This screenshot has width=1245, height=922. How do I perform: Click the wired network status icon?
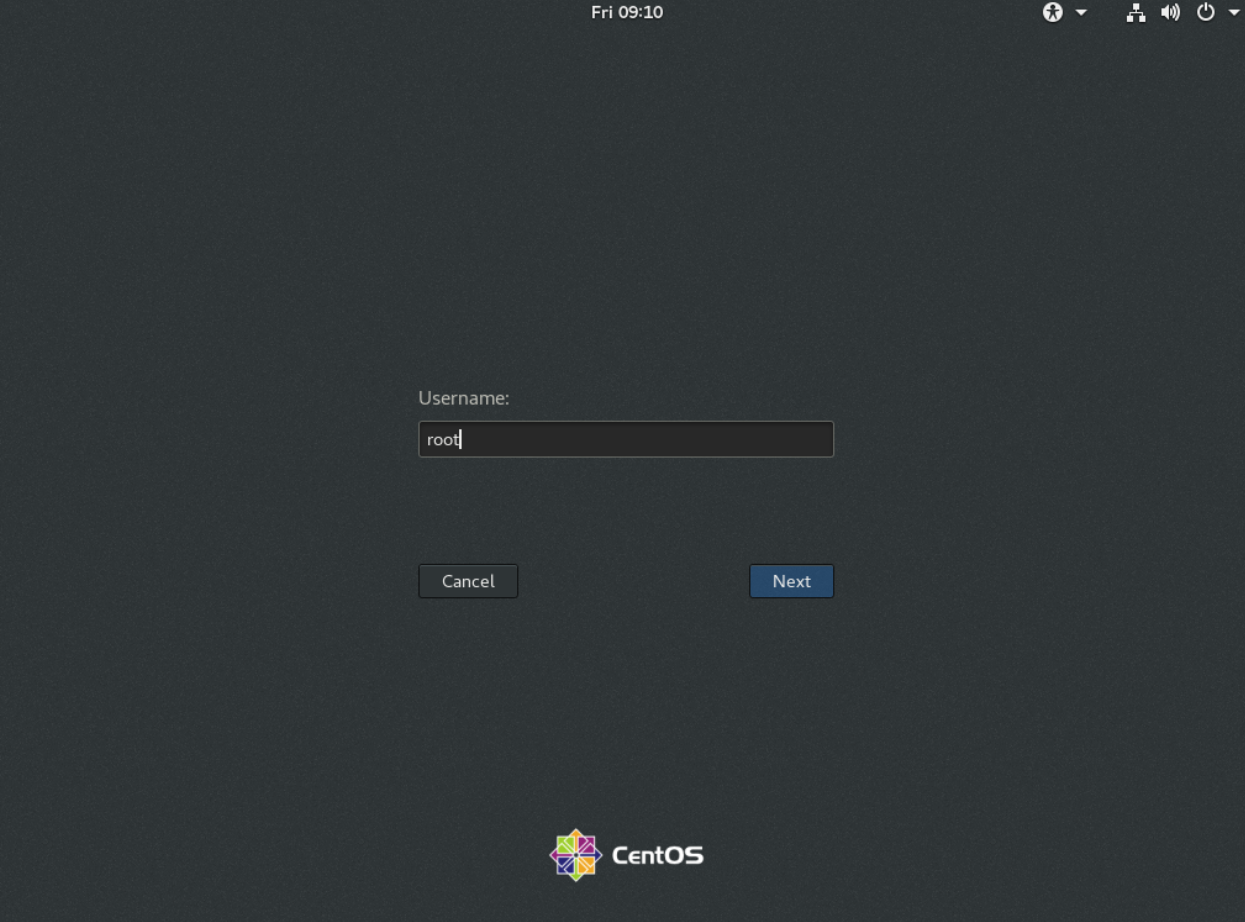(1135, 12)
